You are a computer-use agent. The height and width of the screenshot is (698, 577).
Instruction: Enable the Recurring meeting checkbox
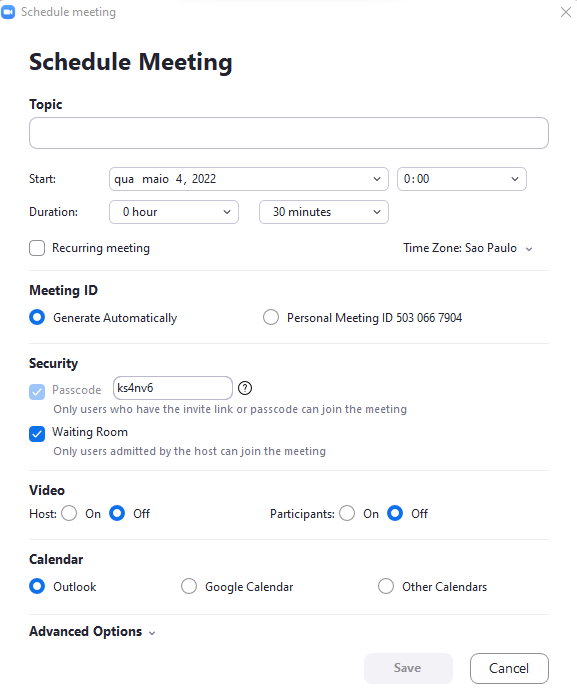(x=37, y=248)
